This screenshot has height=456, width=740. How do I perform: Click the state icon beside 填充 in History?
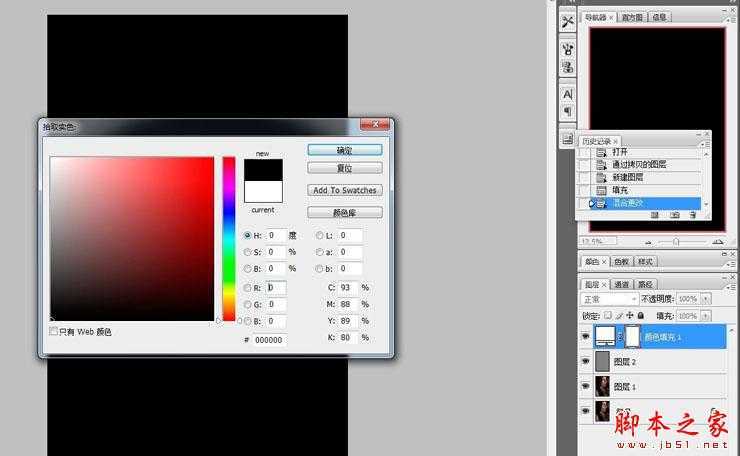[601, 190]
